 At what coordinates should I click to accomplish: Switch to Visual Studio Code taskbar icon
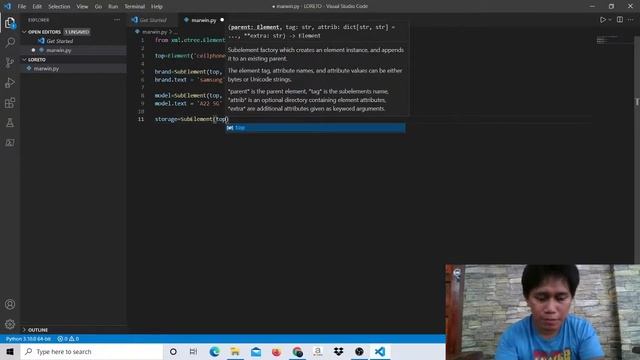(380, 351)
